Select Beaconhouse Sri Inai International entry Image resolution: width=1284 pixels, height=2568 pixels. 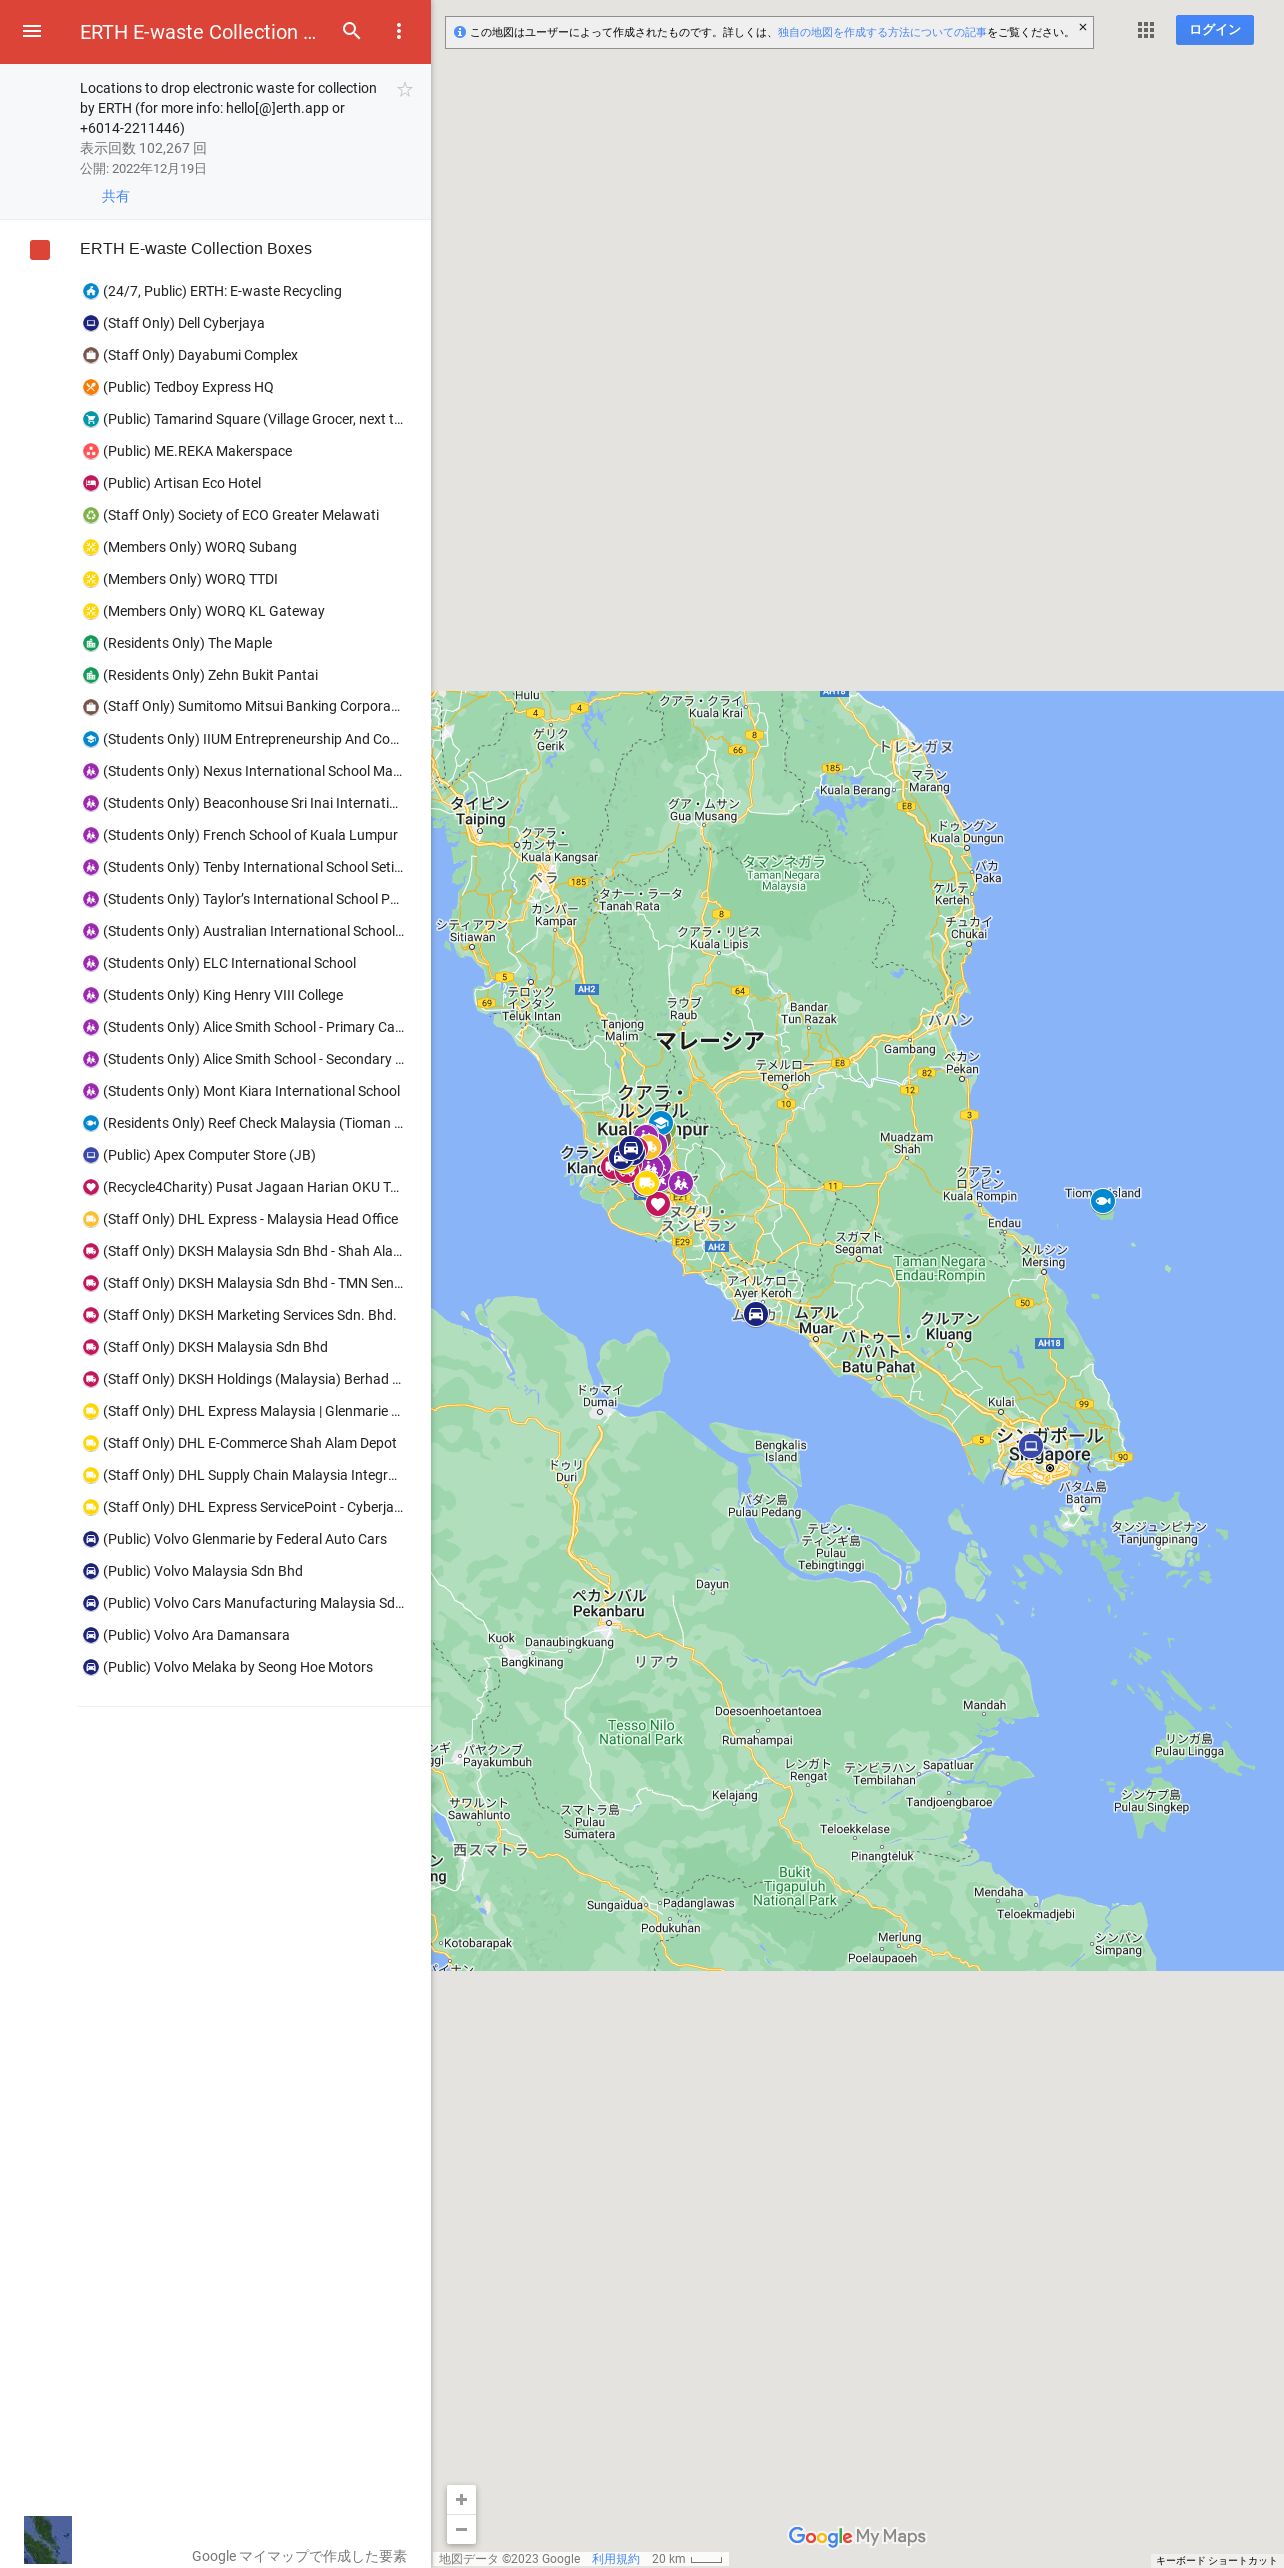(x=242, y=803)
